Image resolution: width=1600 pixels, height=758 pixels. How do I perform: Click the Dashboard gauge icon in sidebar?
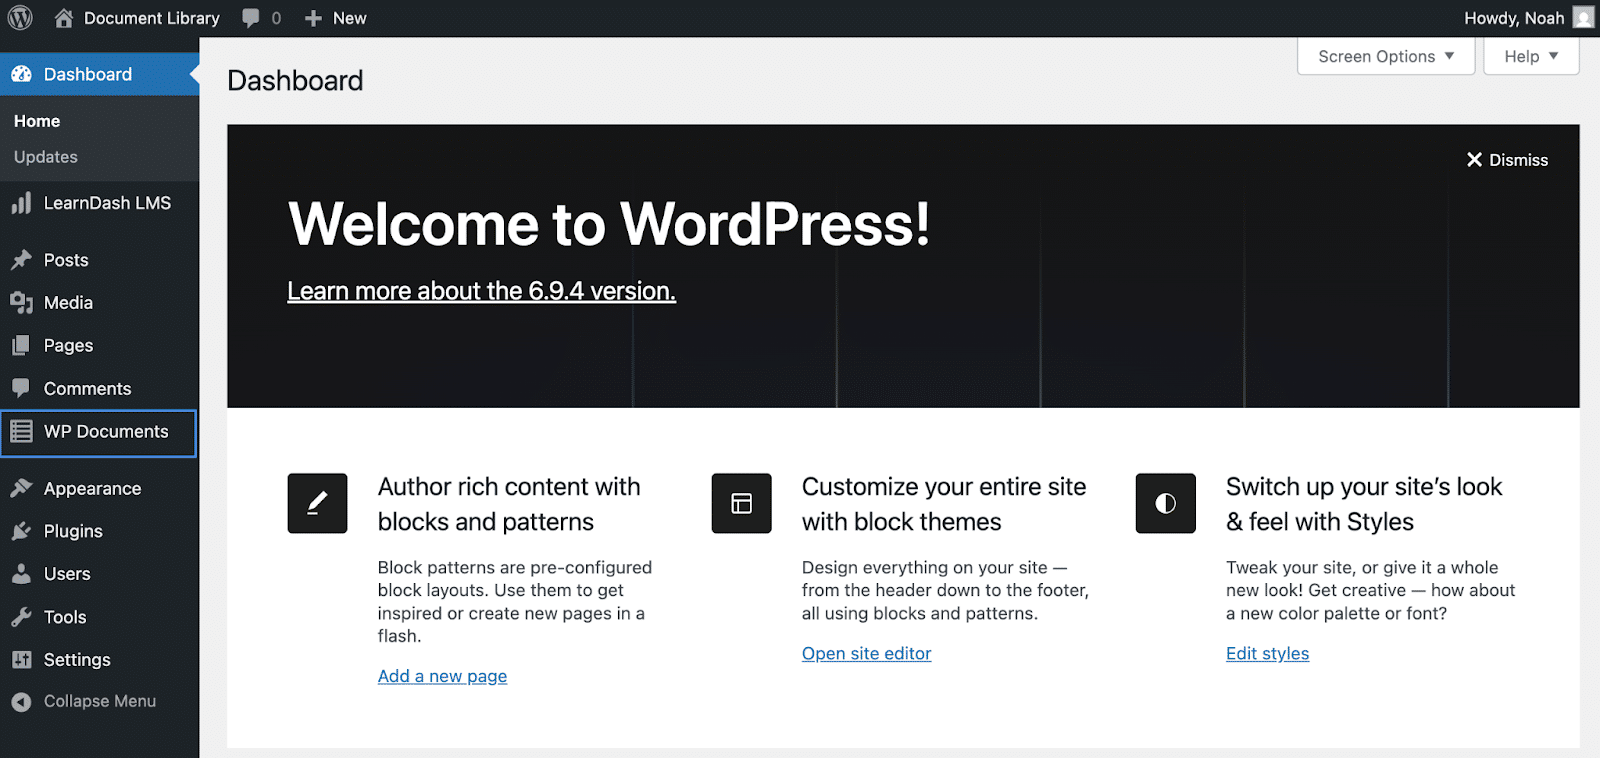(21, 74)
